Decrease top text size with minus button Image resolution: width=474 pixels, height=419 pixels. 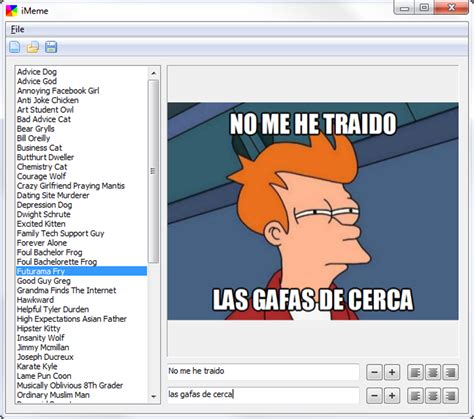pos(374,372)
